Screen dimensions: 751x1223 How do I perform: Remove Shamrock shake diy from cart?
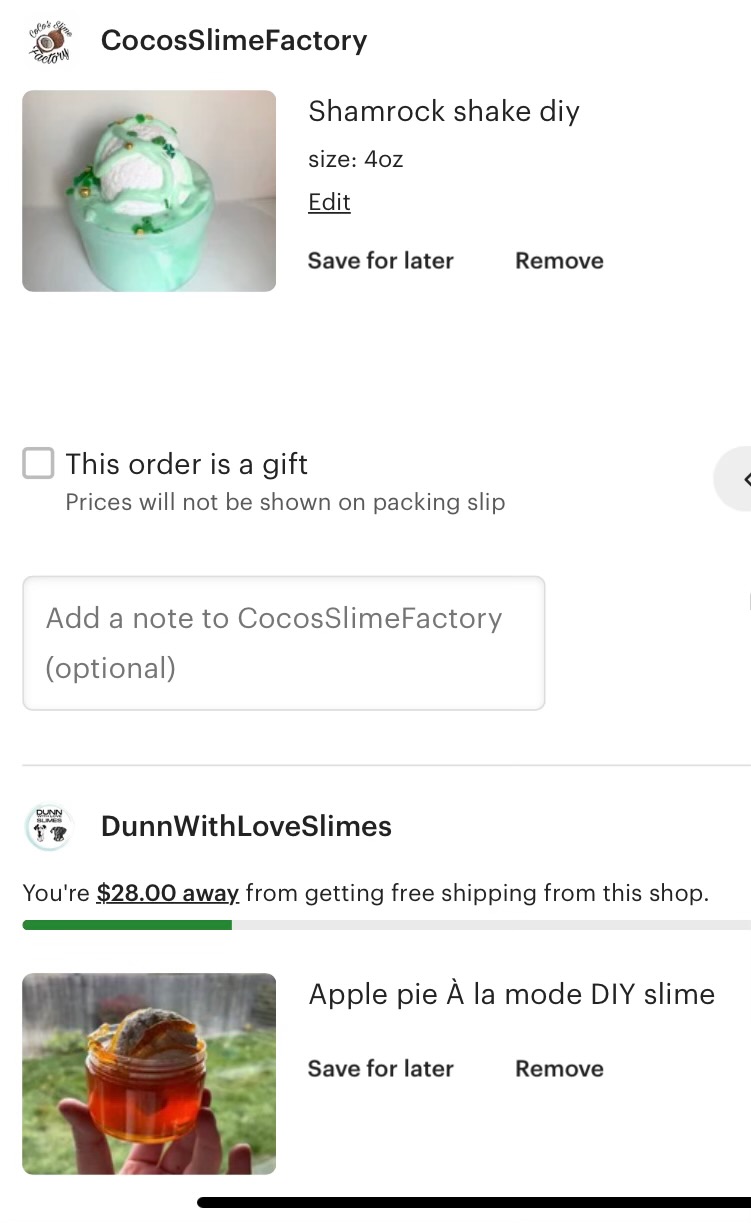pos(559,261)
